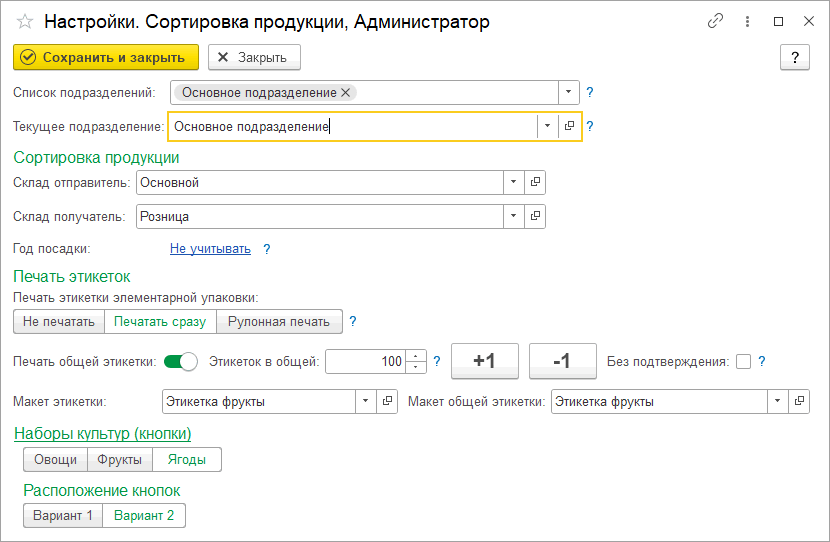Switch to the Овощи culture set
The width and height of the screenshot is (830, 542).
tap(55, 459)
